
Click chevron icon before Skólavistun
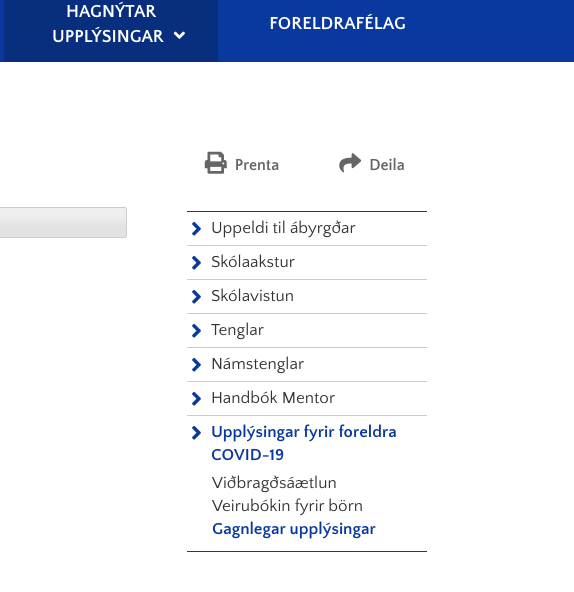coord(196,296)
